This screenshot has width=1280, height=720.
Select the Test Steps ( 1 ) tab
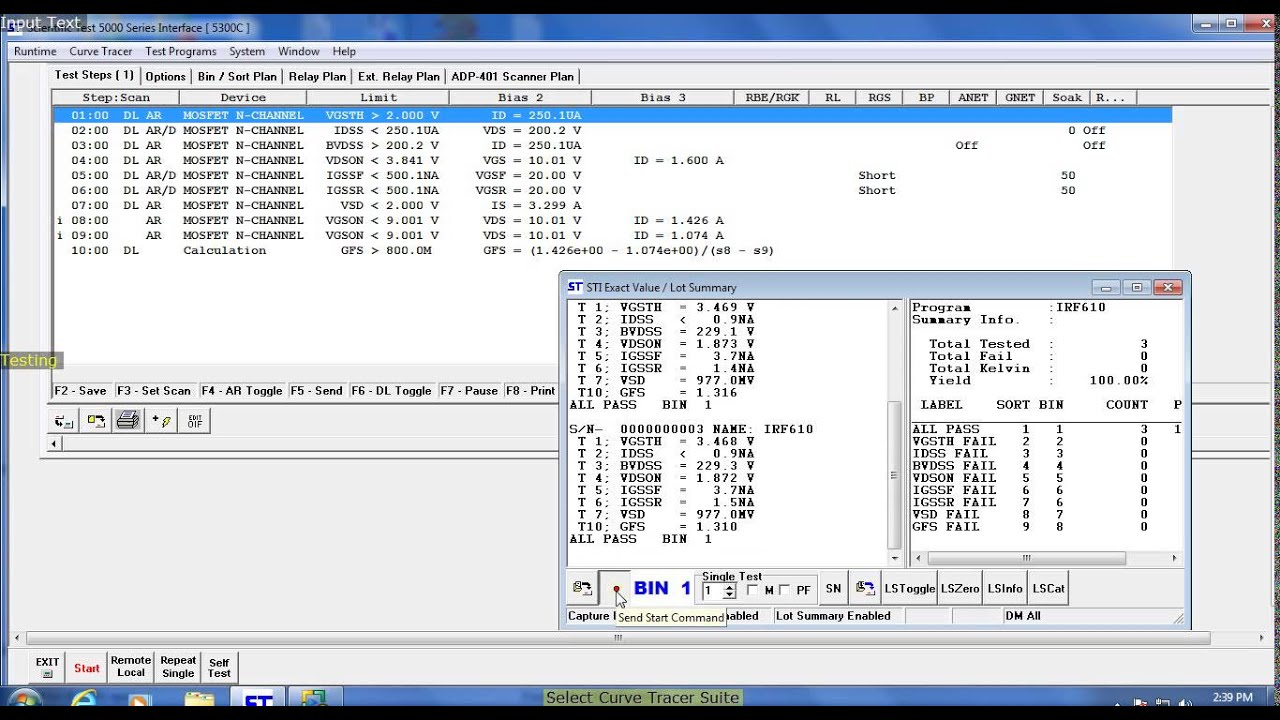coord(94,75)
